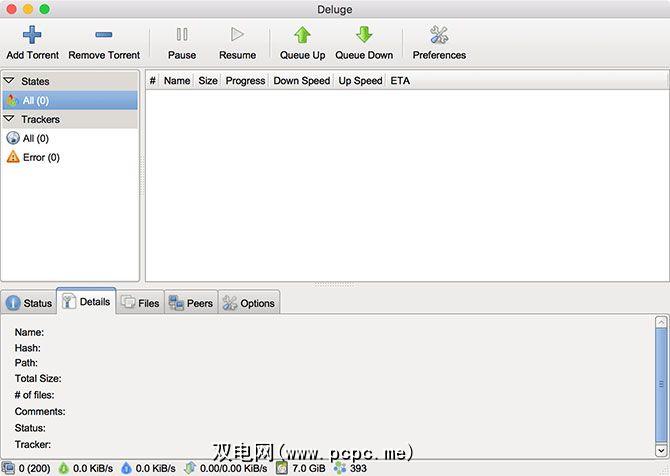Click the DHT nodes 393 indicator
The height and width of the screenshot is (476, 670).
(350, 468)
